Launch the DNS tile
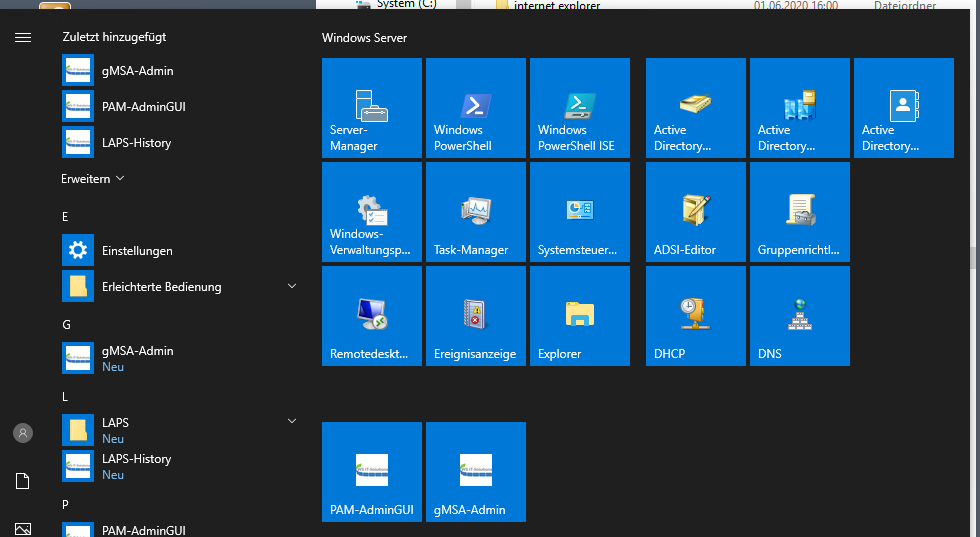Image resolution: width=980 pixels, height=537 pixels. (x=799, y=316)
